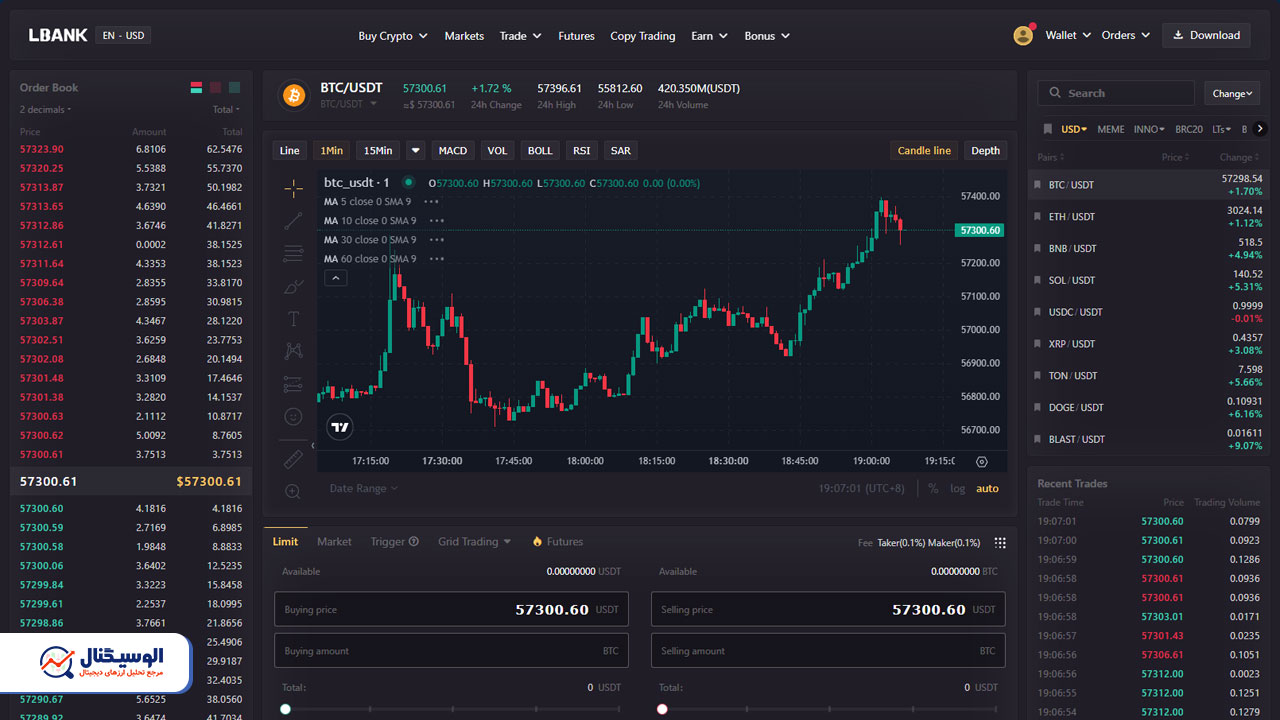Switch chart to Depth view
The image size is (1280, 720).
click(x=985, y=151)
